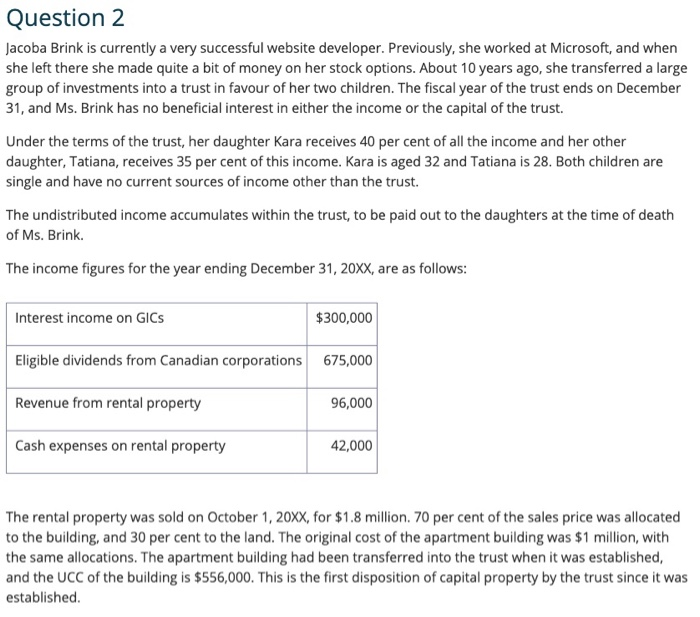Click the "Eligible dividends from Canadian corporations" cell

click(158, 360)
